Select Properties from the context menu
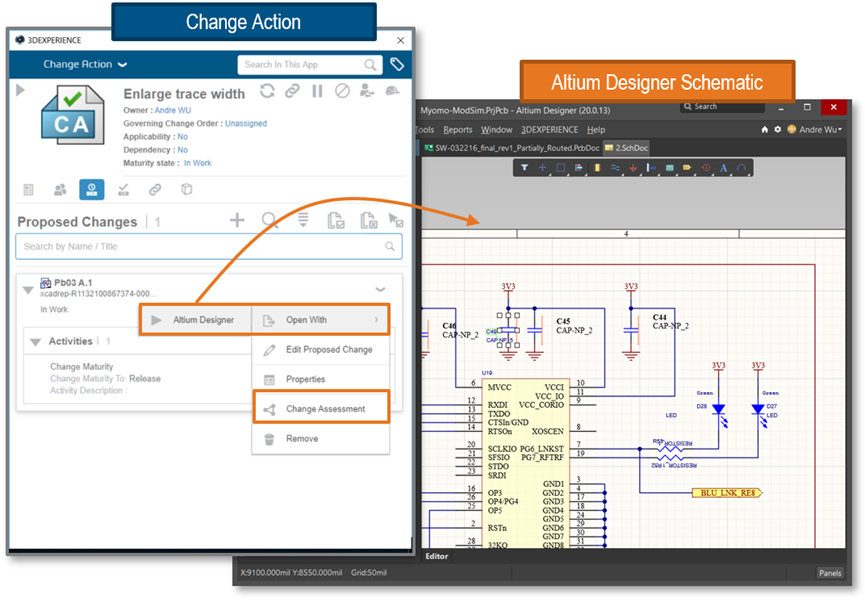 click(x=321, y=380)
